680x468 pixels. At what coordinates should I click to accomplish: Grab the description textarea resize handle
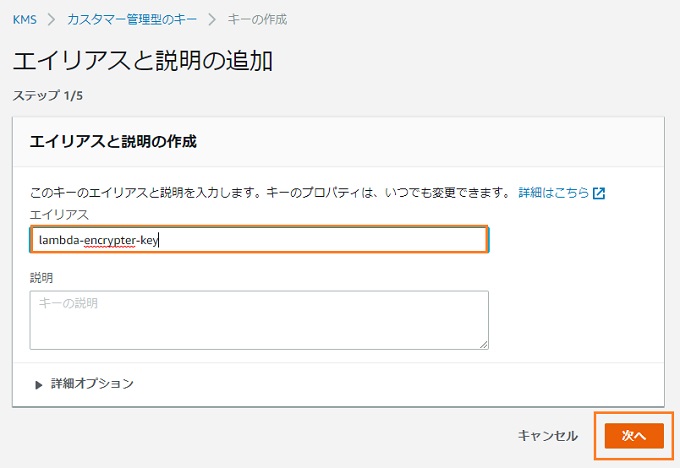pos(484,344)
